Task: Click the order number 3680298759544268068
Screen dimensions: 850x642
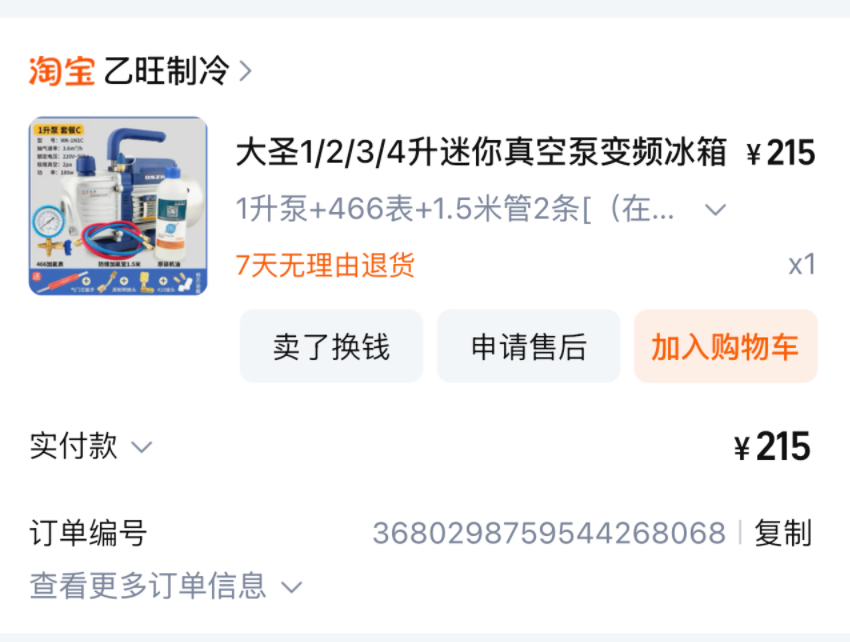Action: point(549,533)
